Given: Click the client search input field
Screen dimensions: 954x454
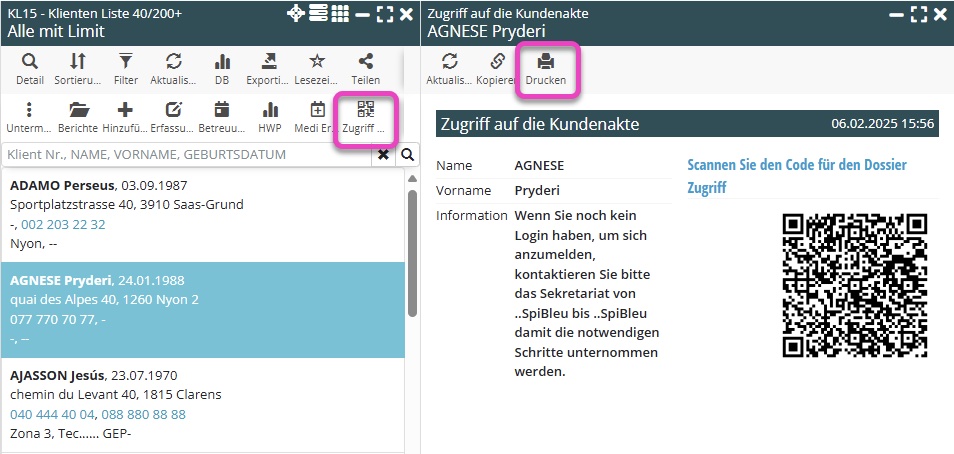Looking at the screenshot, I should click(x=188, y=155).
